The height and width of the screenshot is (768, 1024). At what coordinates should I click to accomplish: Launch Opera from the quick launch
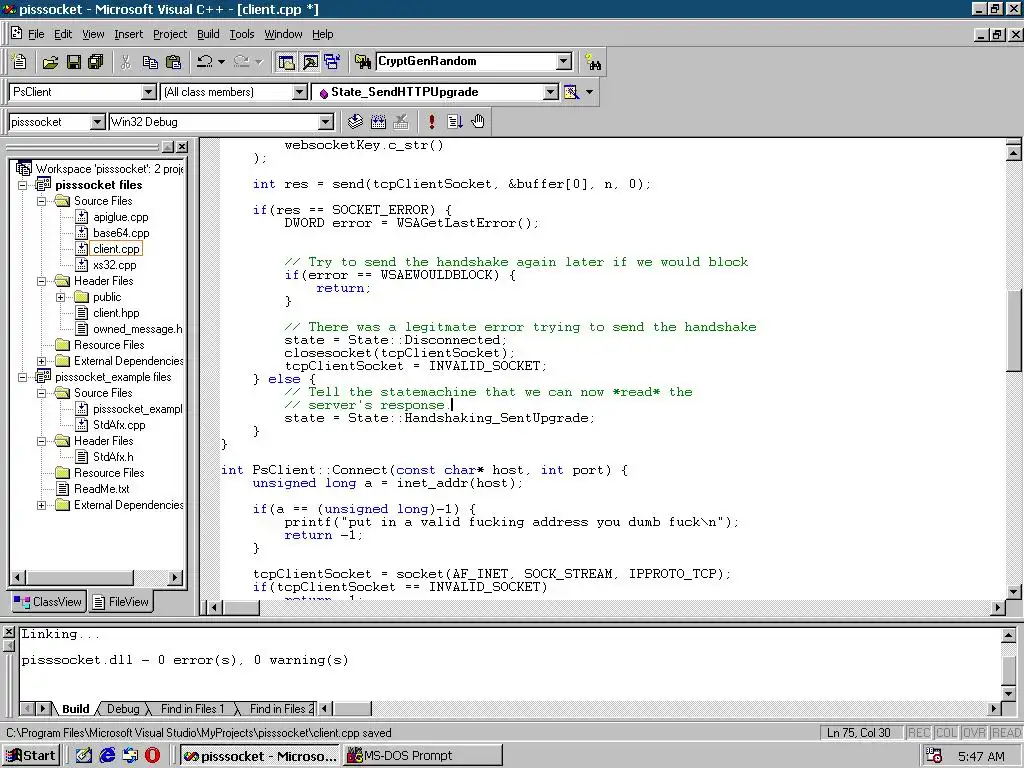click(152, 756)
